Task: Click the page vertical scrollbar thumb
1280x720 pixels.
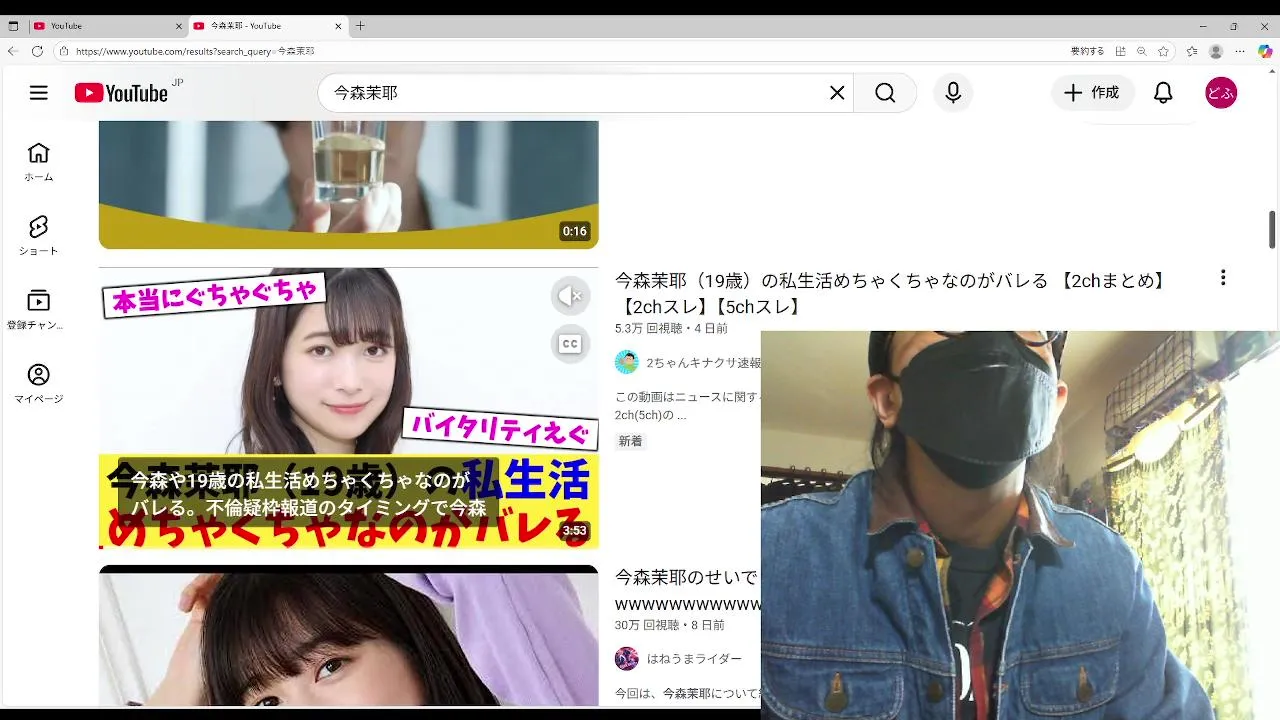Action: pyautogui.click(x=1272, y=229)
